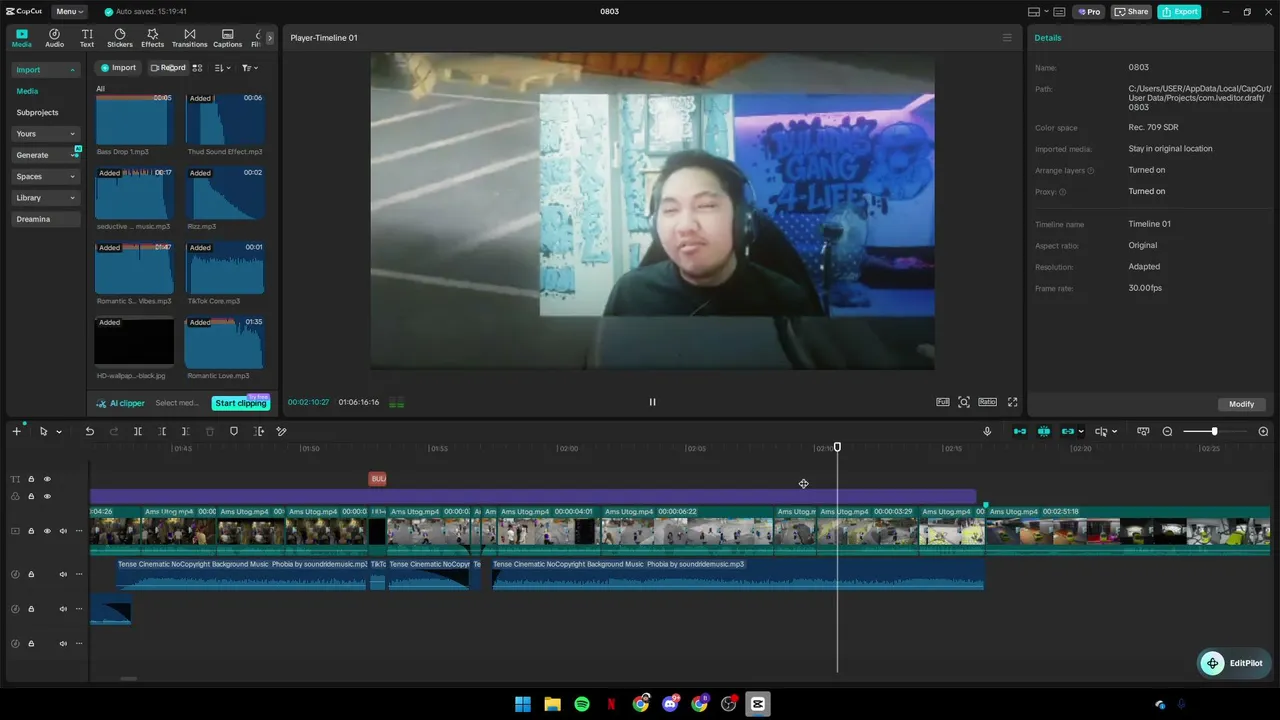Select Thud Sound Effect.mp3 thumbnail
1280x720 pixels.
pos(225,119)
